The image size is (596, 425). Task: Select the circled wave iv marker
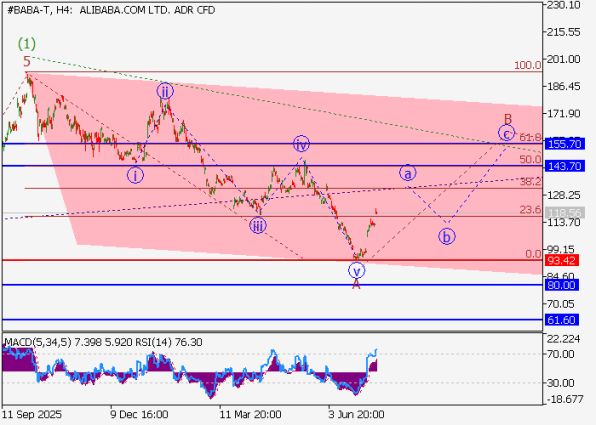(x=301, y=144)
